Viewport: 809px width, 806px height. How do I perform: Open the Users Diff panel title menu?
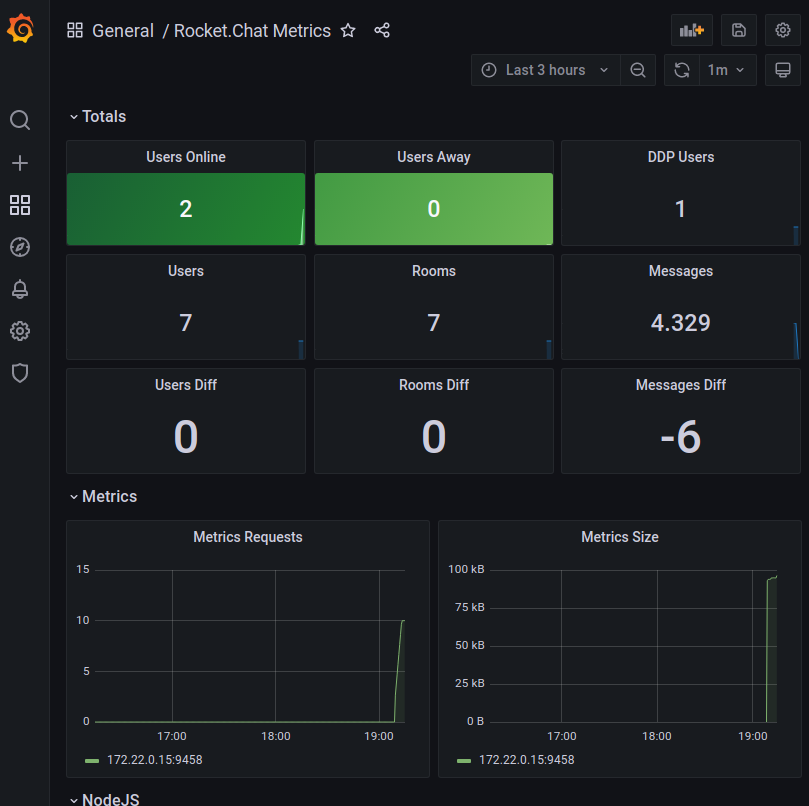186,385
